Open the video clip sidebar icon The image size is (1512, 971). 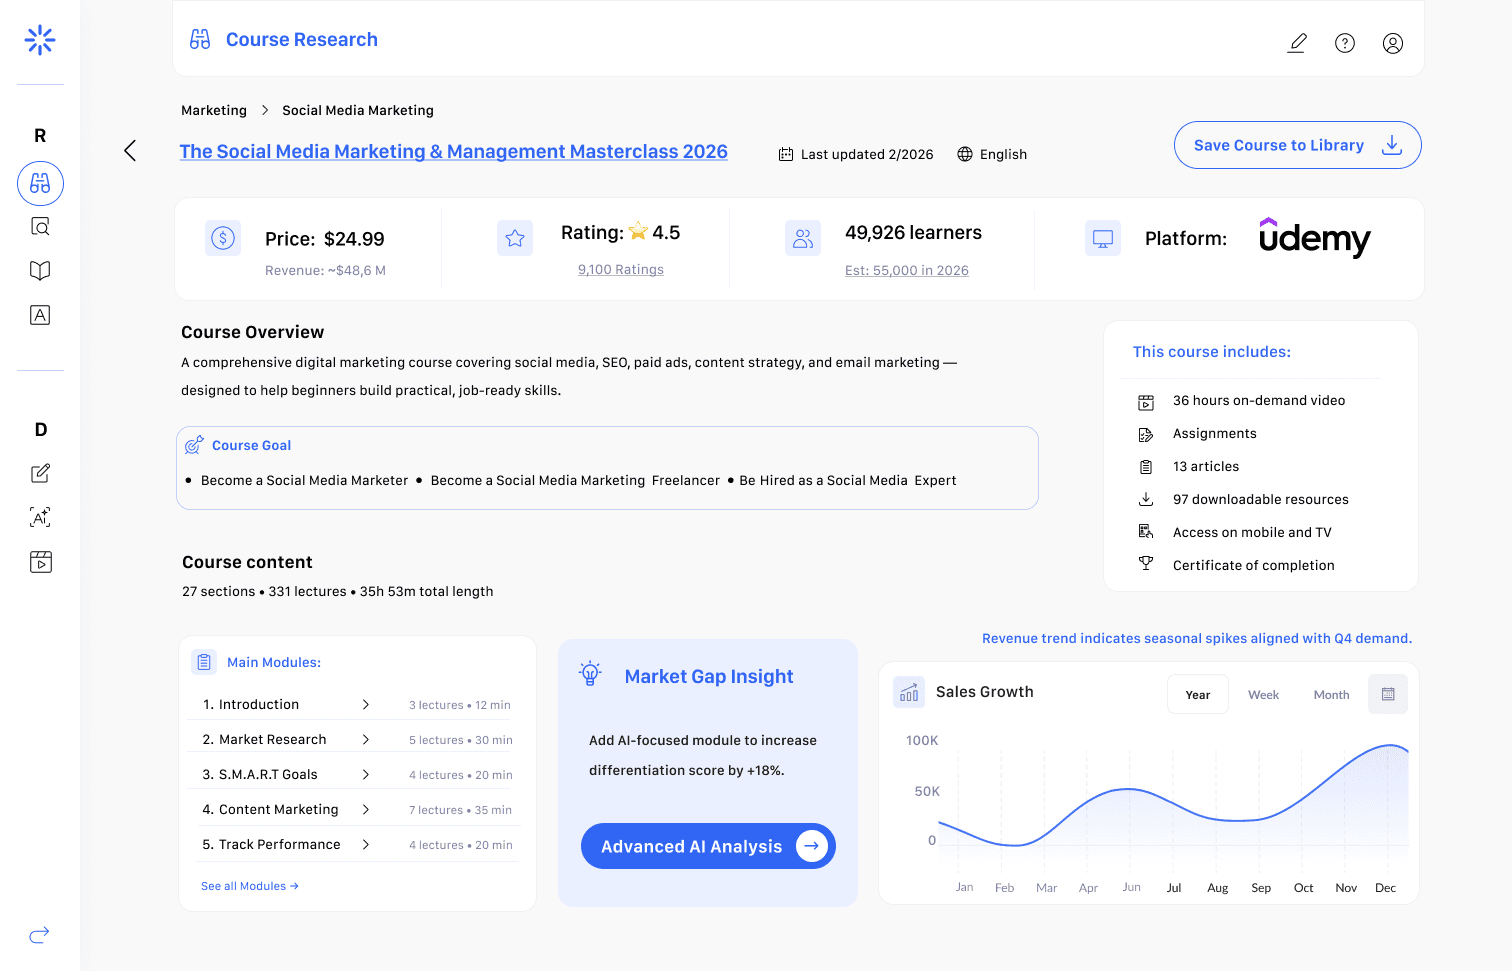coord(40,562)
